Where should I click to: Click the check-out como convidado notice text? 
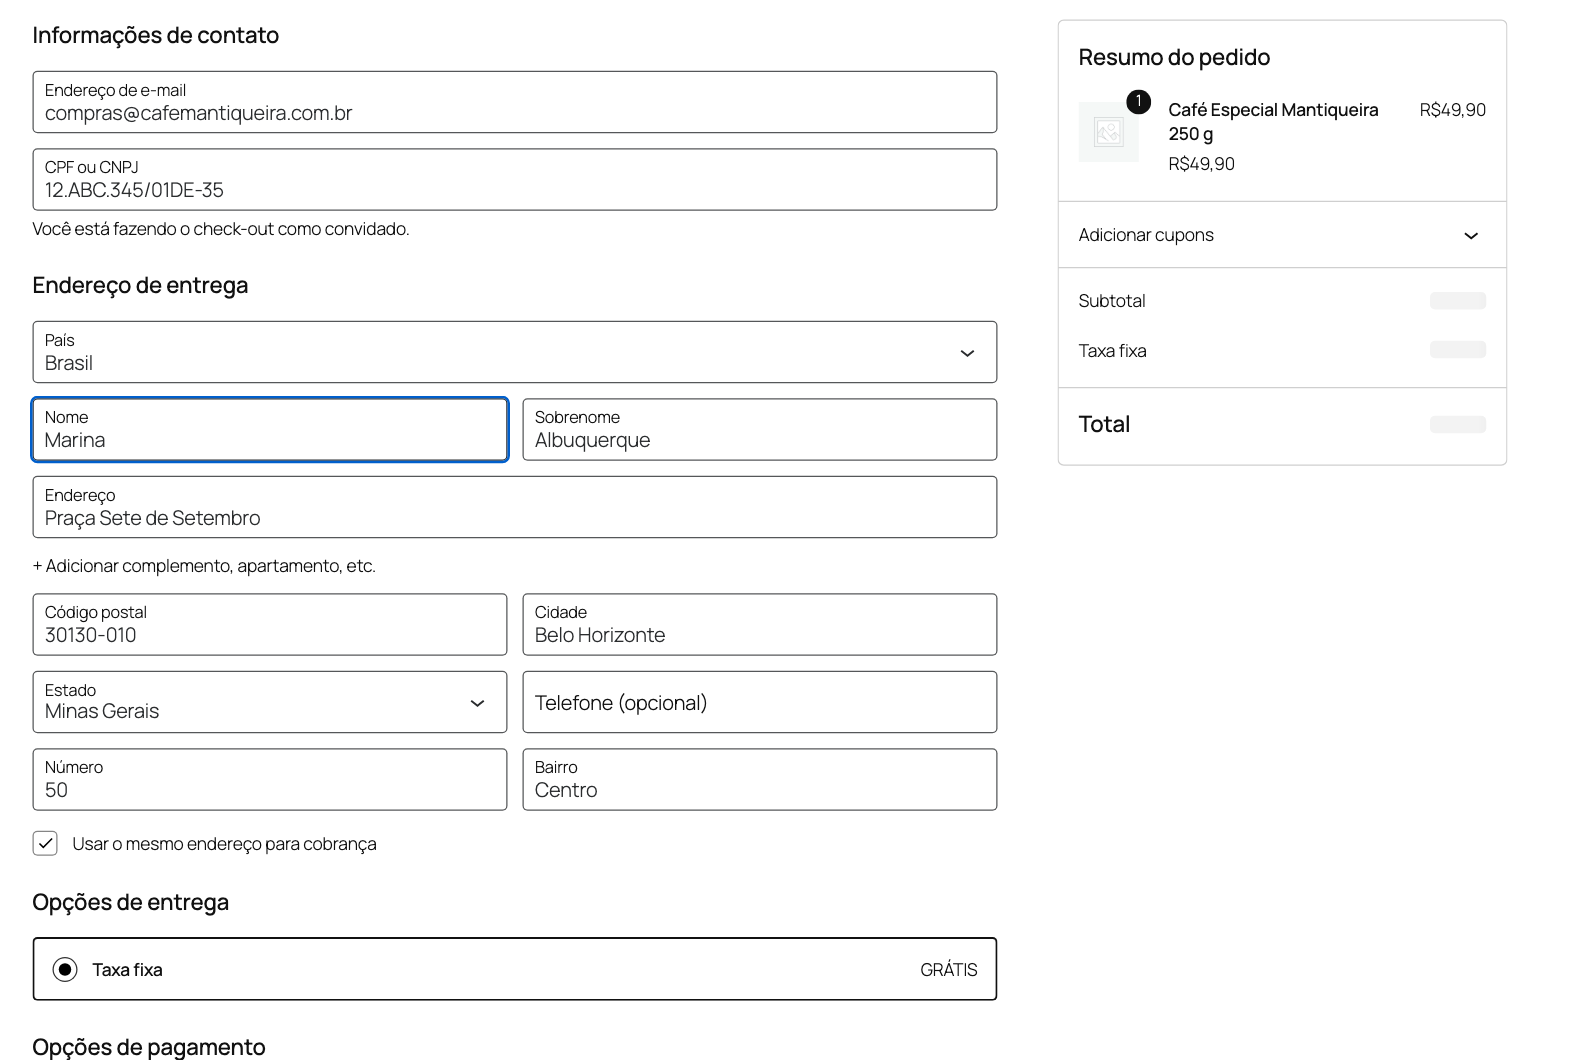pos(221,229)
